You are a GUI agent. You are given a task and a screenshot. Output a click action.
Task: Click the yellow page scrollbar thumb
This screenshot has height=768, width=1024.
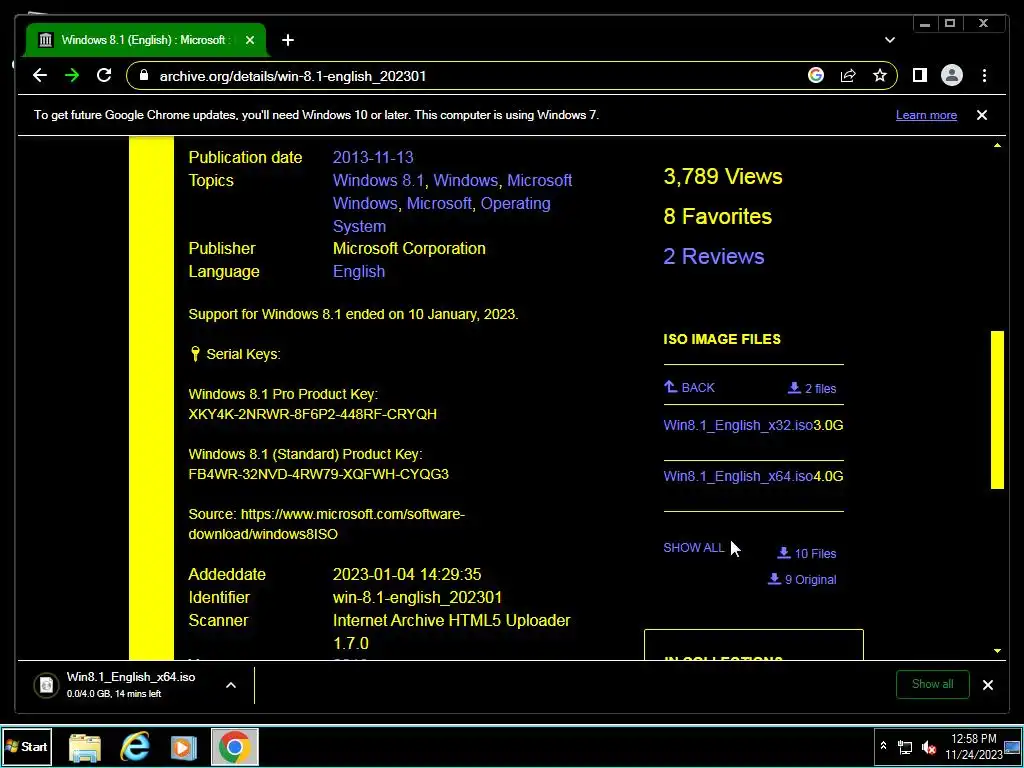tap(997, 409)
